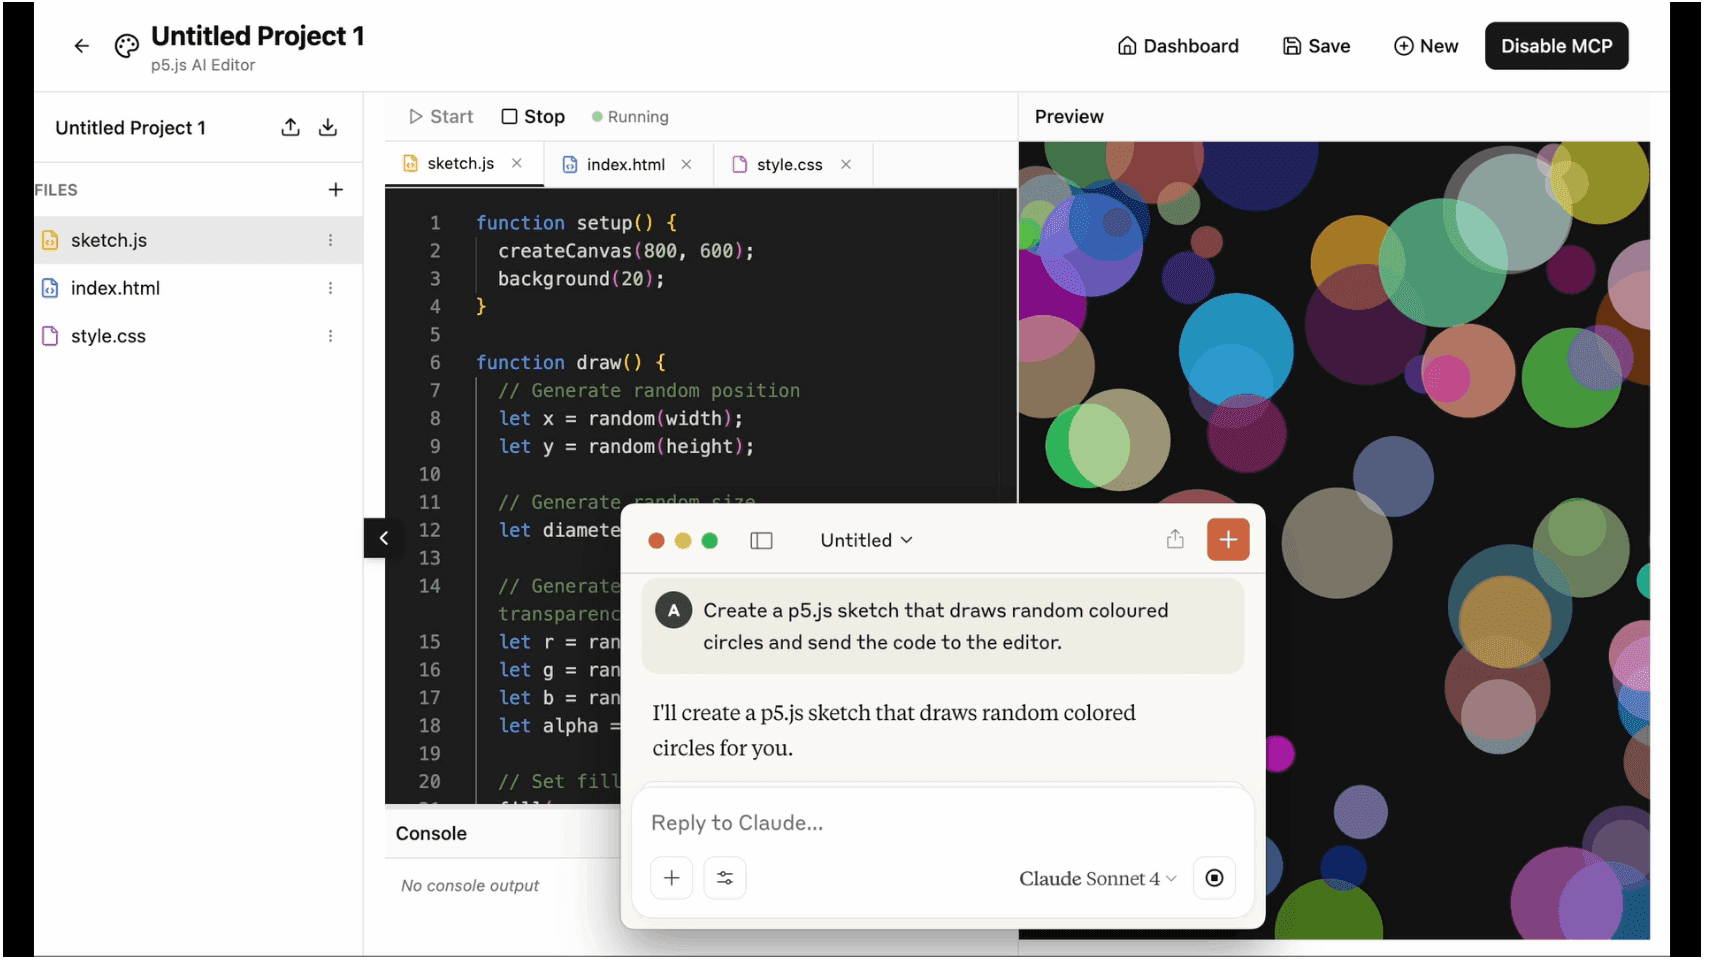Image resolution: width=1712 pixels, height=968 pixels.
Task: Click the download project icon
Action: pos(328,127)
